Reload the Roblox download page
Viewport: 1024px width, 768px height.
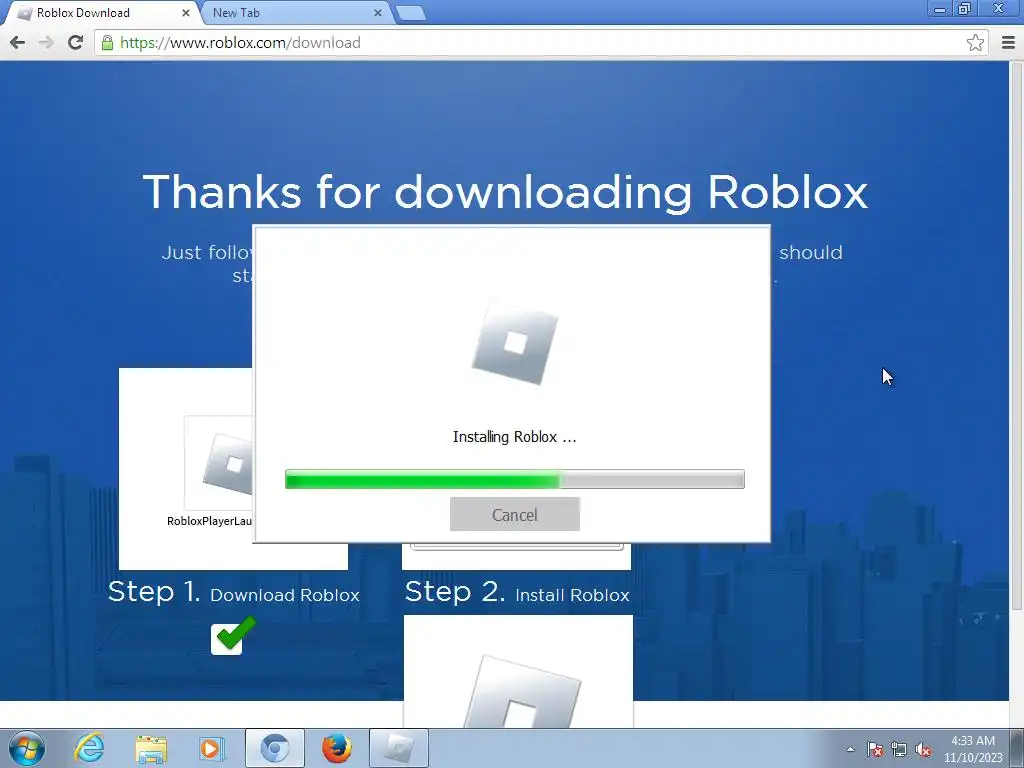(x=76, y=42)
